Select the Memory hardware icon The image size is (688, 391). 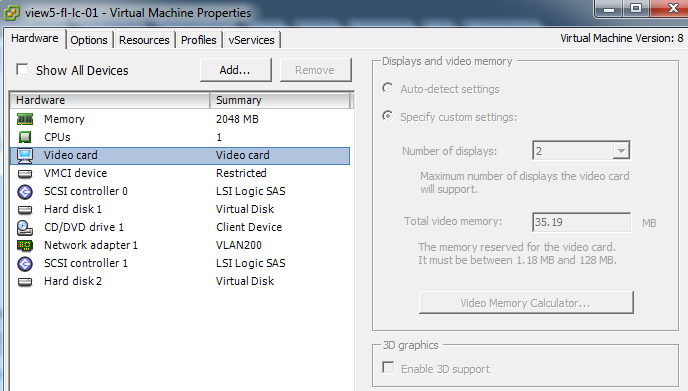25,119
